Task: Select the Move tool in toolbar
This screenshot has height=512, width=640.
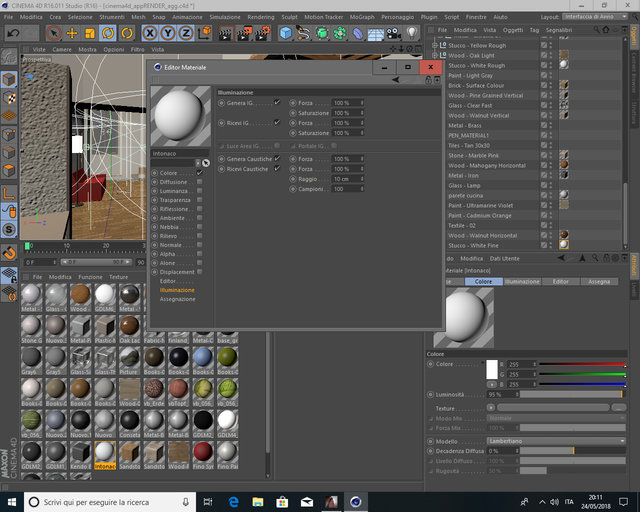Action: click(x=72, y=33)
